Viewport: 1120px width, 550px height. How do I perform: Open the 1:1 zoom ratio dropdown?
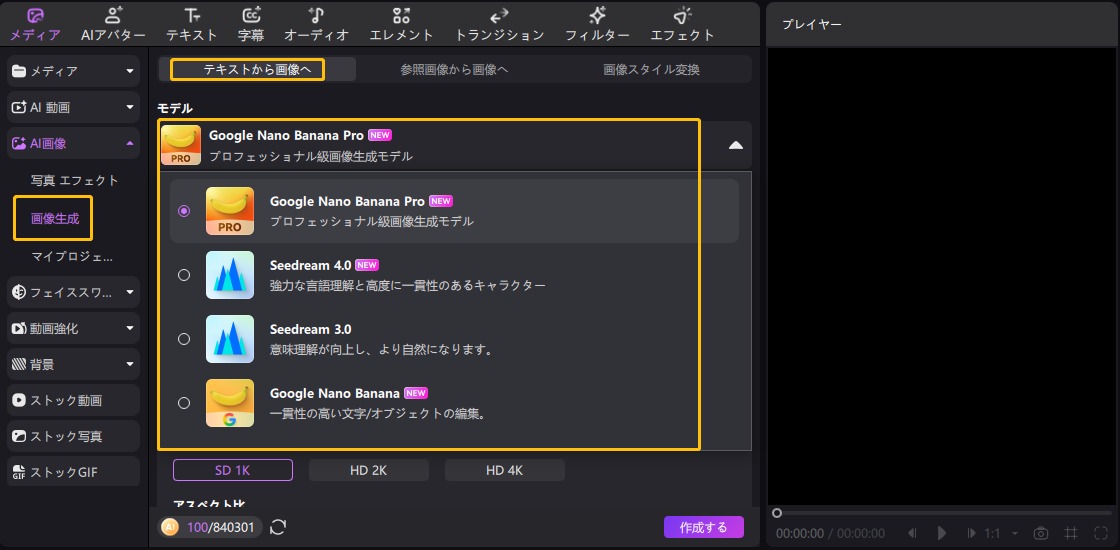(x=1001, y=533)
